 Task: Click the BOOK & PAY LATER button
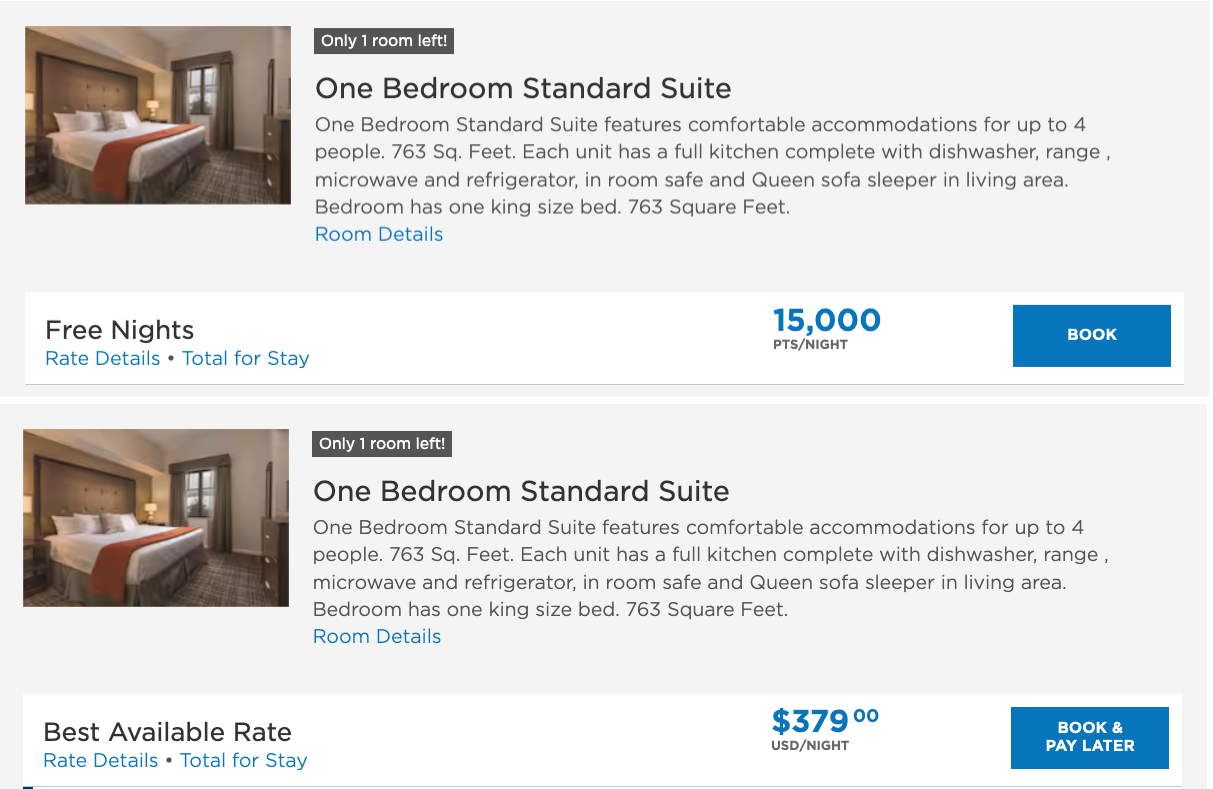[1090, 737]
